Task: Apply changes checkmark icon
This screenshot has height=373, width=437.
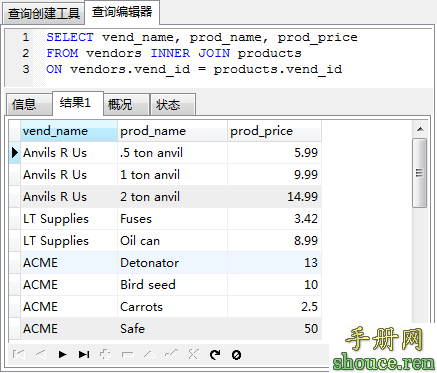Action: coord(171,354)
